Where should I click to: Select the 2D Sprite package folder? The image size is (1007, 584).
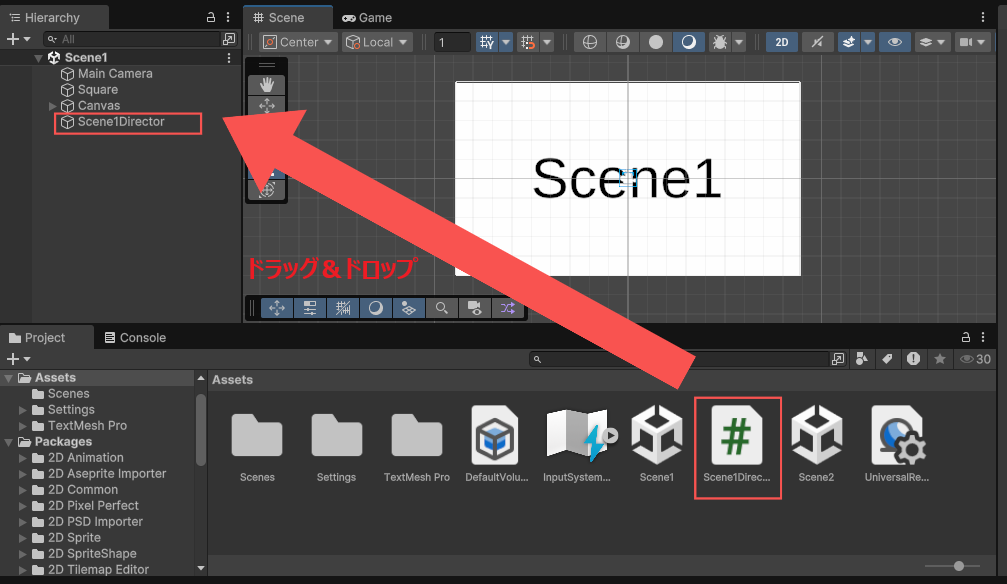74,538
